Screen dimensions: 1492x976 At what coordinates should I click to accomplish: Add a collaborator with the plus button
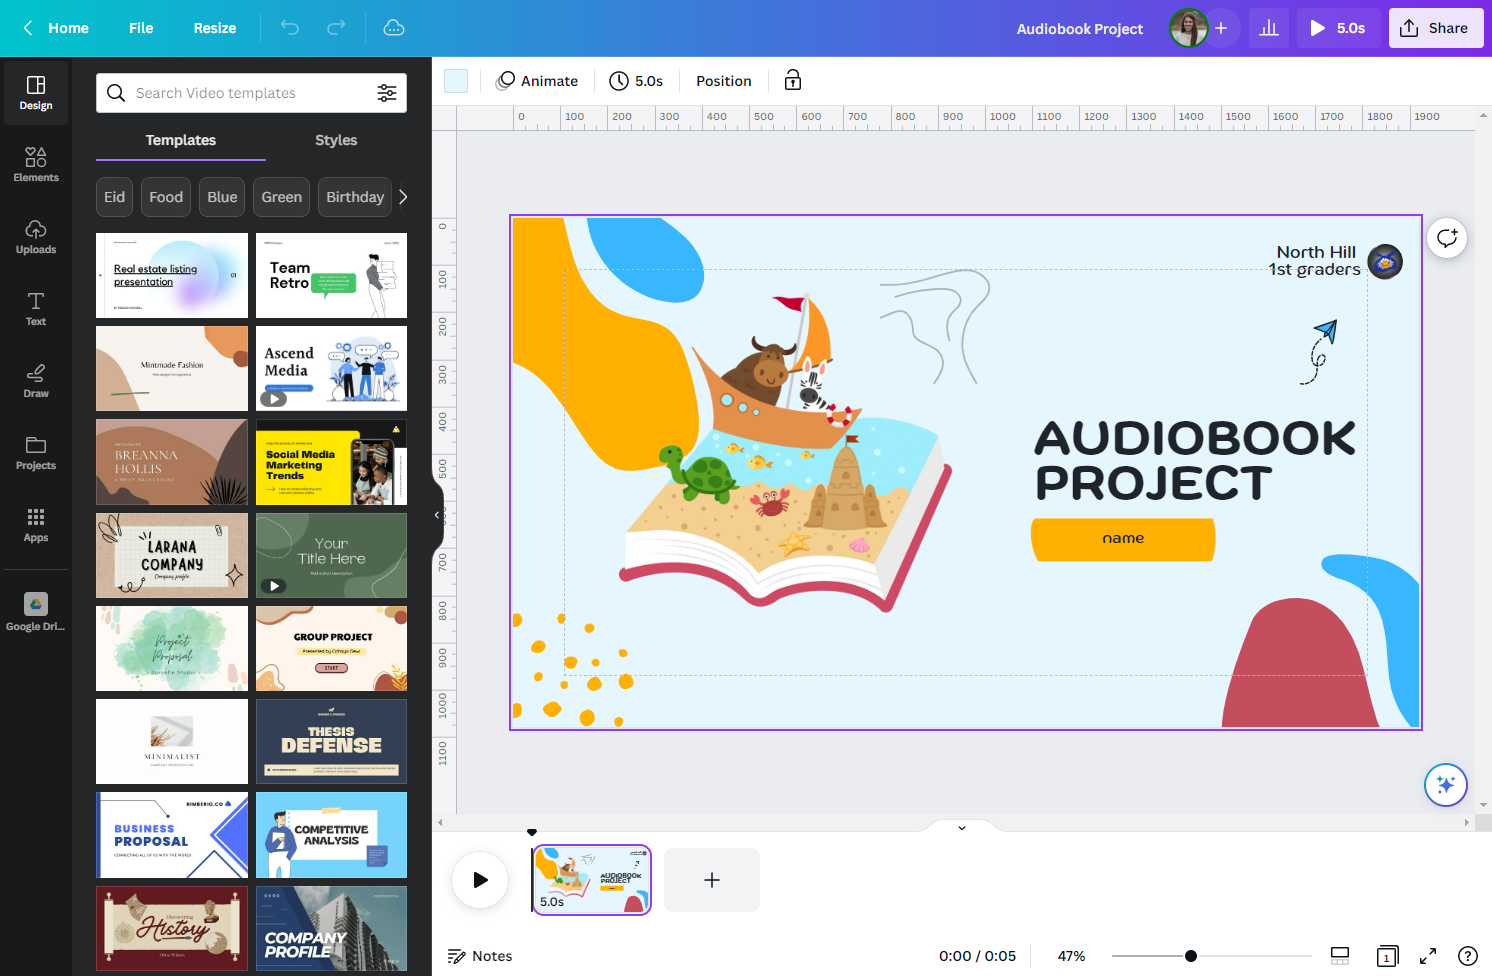pos(1221,28)
